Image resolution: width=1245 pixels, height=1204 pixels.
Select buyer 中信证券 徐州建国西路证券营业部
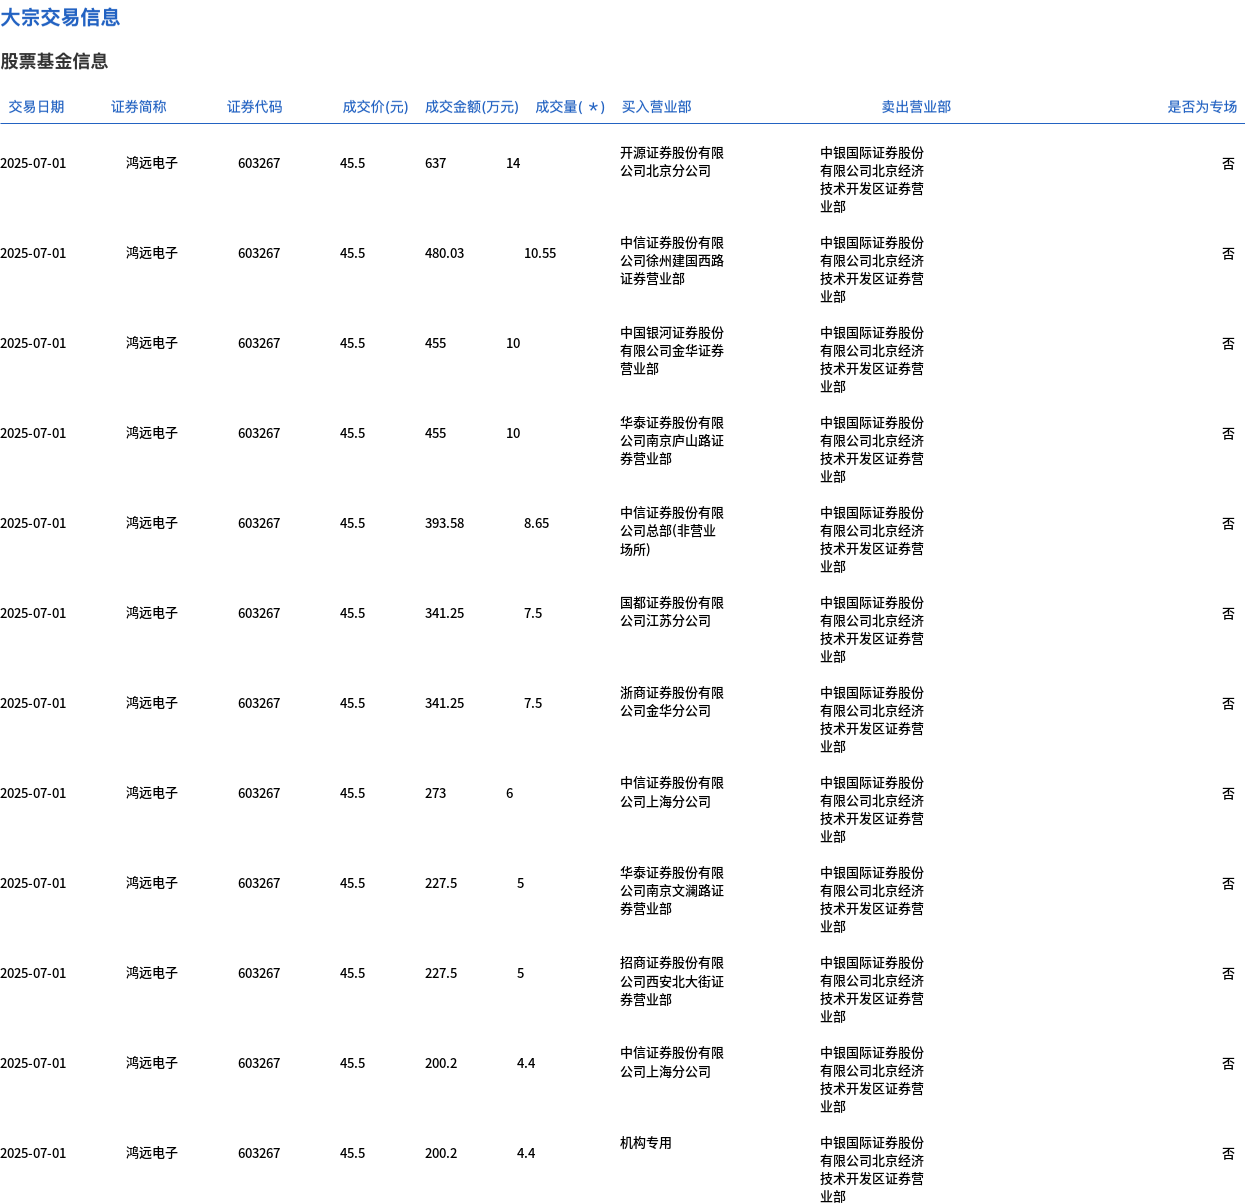click(671, 261)
